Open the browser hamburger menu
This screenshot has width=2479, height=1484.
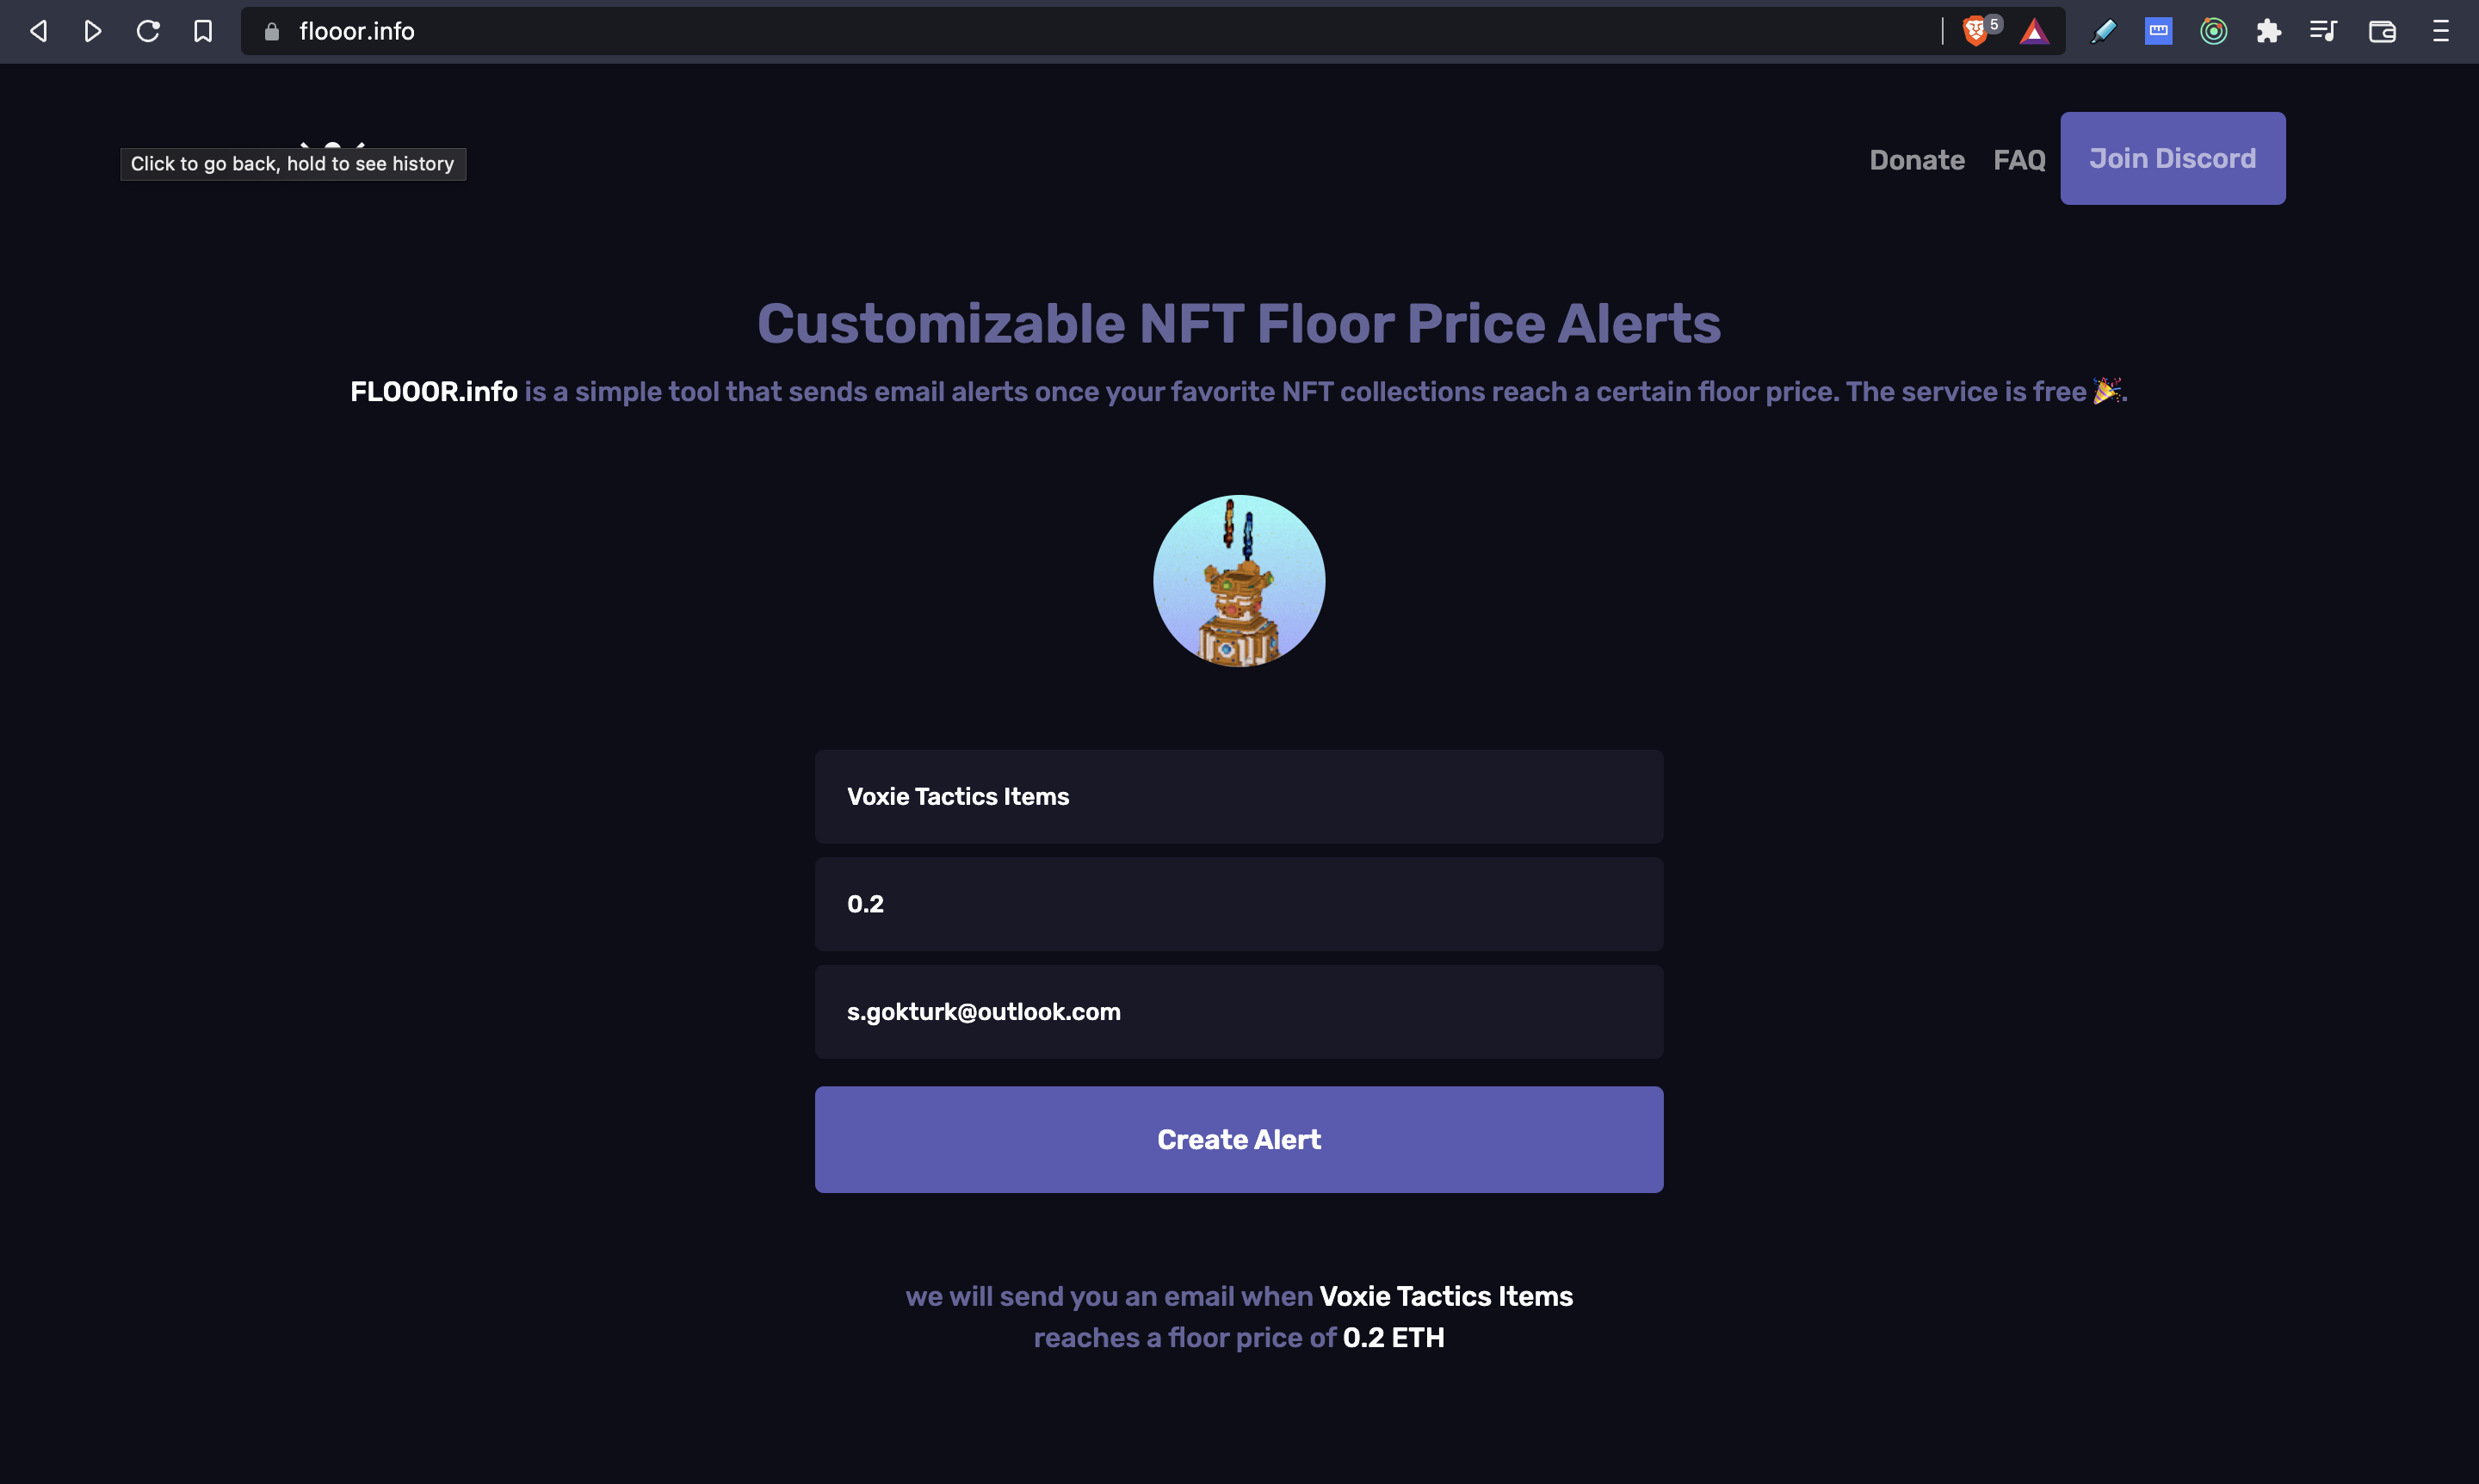click(x=2440, y=31)
